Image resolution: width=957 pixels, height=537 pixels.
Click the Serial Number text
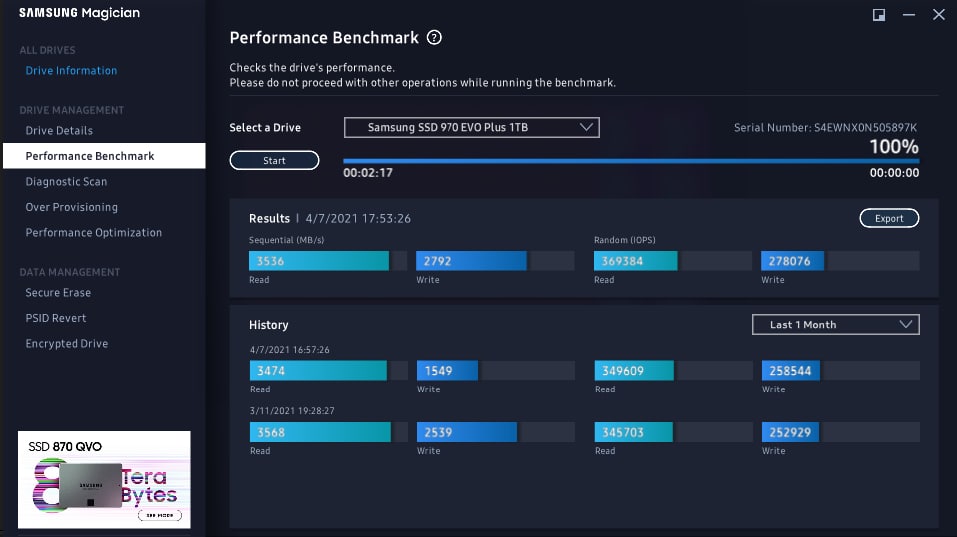tap(825, 128)
